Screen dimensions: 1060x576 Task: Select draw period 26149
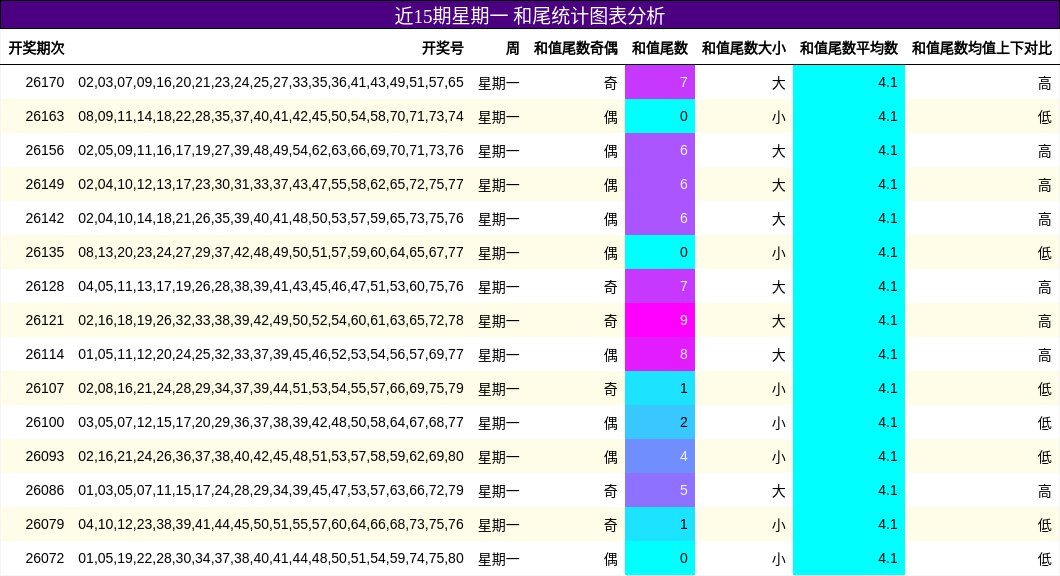45,185
